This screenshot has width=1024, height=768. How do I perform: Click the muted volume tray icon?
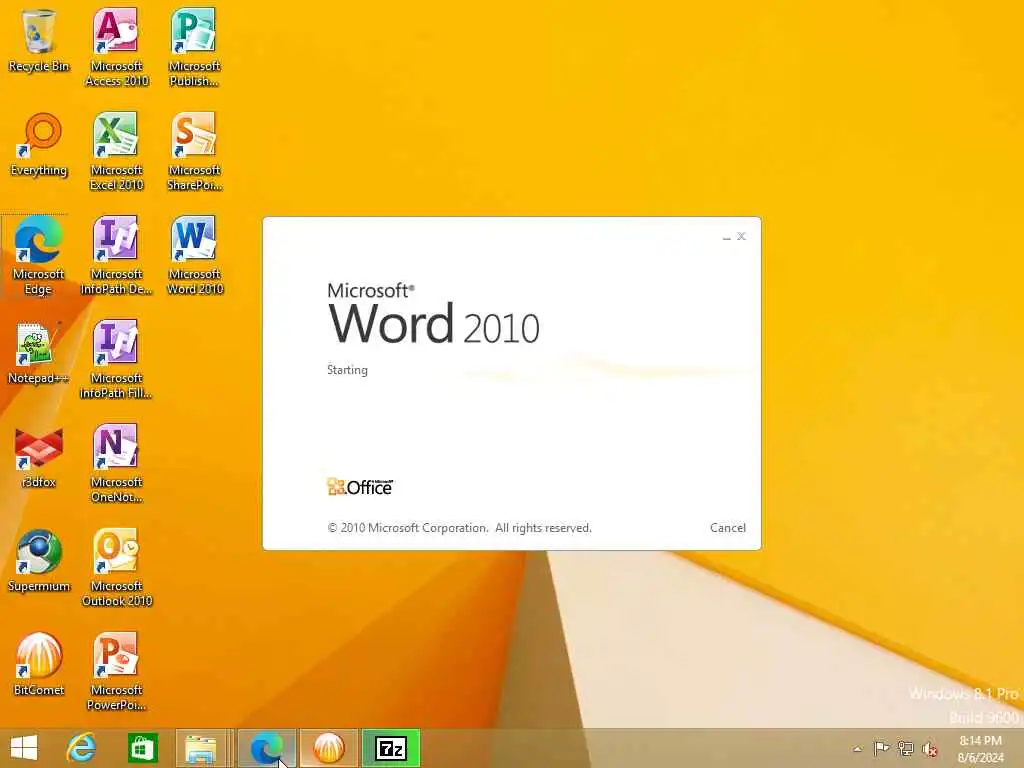point(929,748)
